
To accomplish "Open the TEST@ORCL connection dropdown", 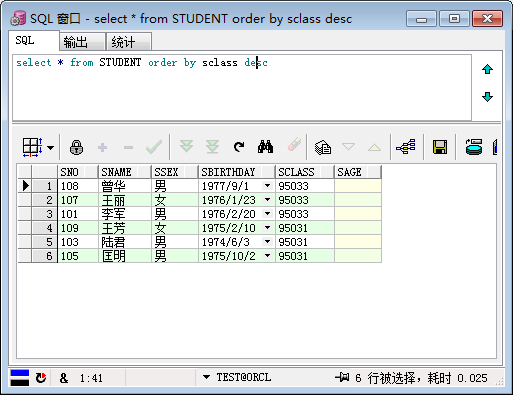I will point(206,377).
